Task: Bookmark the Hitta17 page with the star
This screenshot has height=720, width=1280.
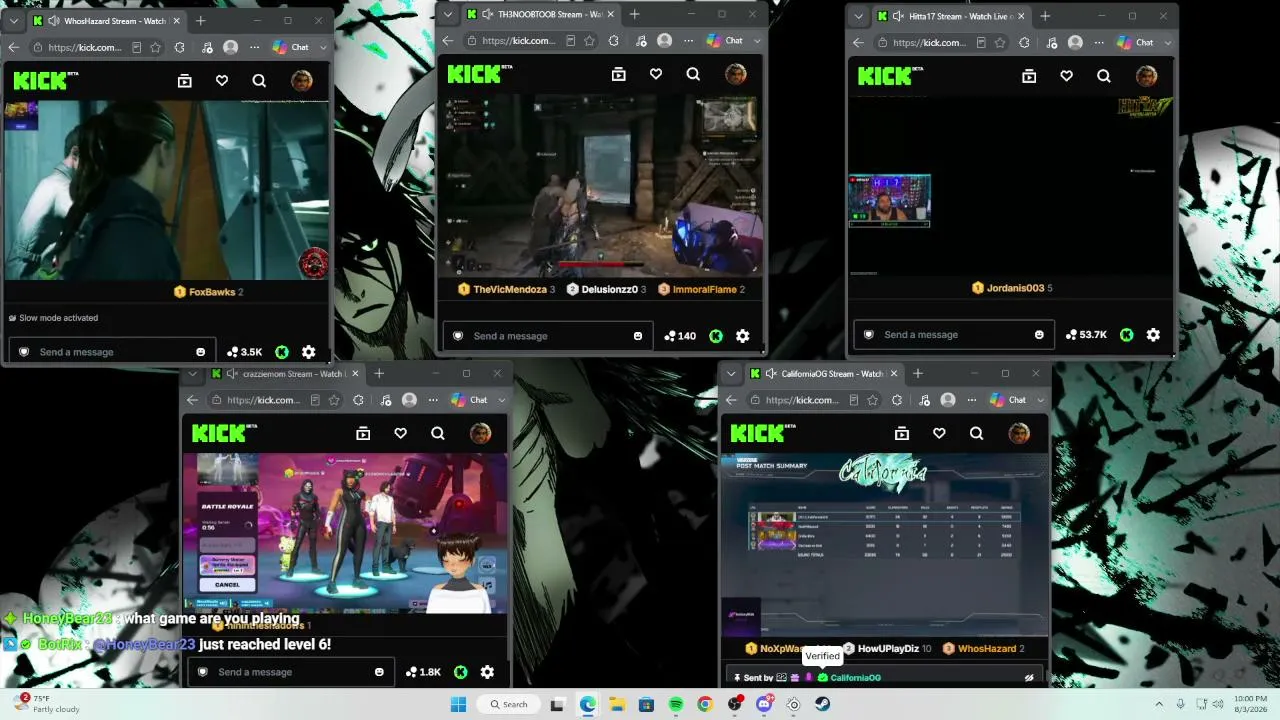Action: pyautogui.click(x=1000, y=43)
